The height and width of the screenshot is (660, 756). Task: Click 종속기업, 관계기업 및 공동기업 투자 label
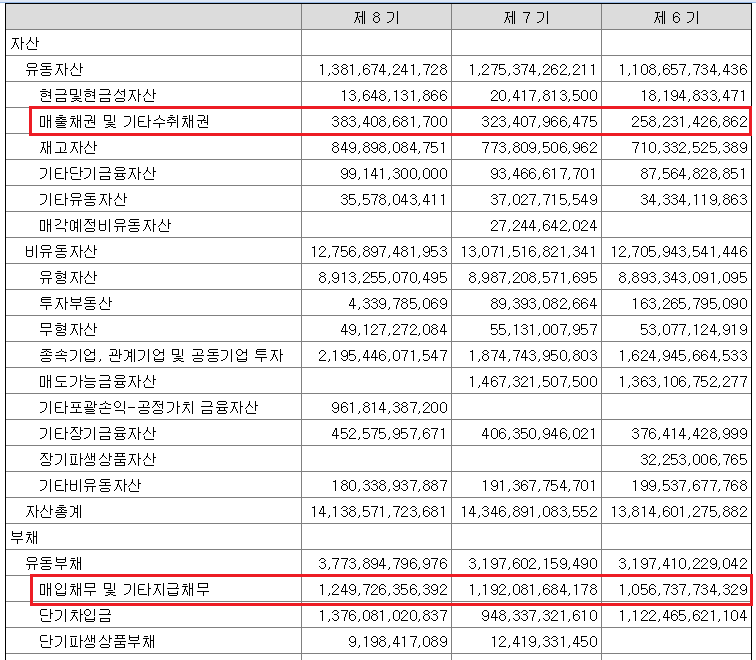pyautogui.click(x=161, y=356)
